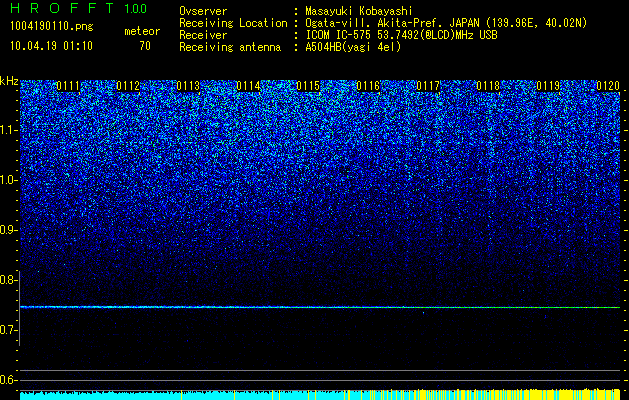Click the 0113 time marker
This screenshot has width=629, height=400.
pyautogui.click(x=188, y=86)
